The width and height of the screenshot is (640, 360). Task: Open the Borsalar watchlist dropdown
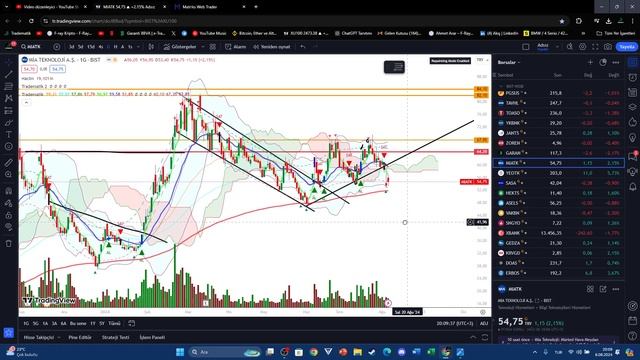(x=509, y=62)
